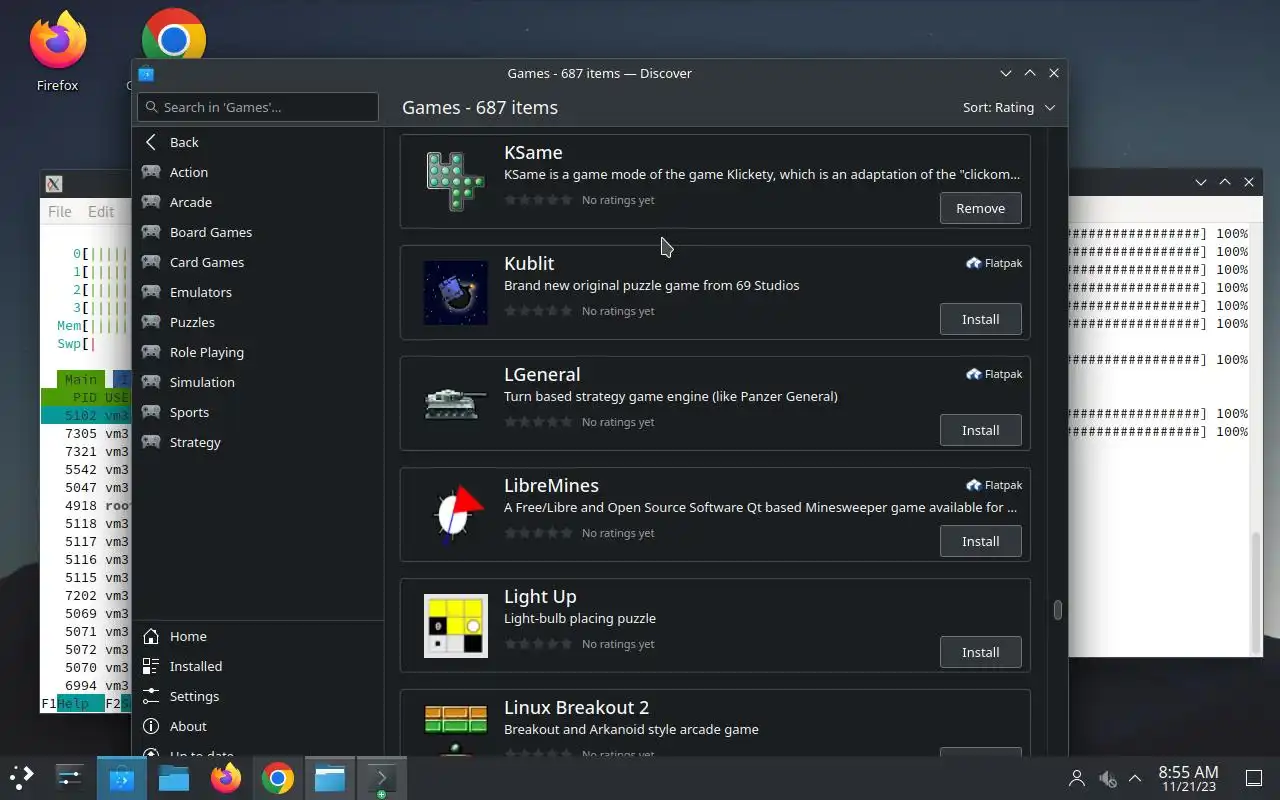
Task: Click the Light Up app icon
Action: coord(456,625)
